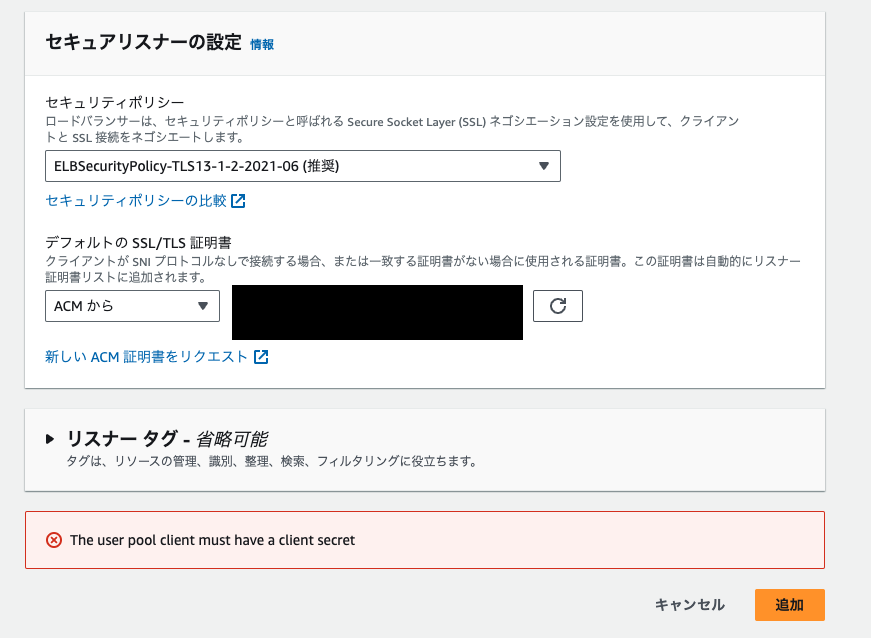Click the キャンセル button
This screenshot has width=871, height=638.
(689, 605)
